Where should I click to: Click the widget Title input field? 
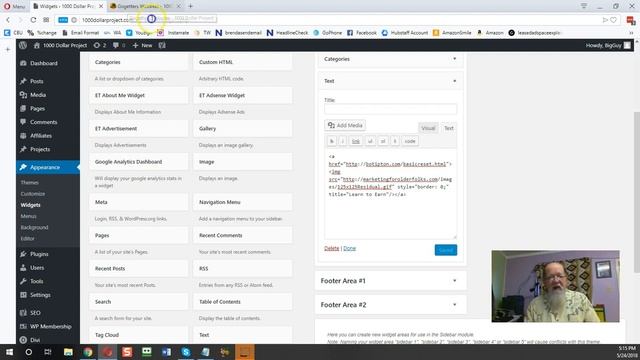[390, 109]
